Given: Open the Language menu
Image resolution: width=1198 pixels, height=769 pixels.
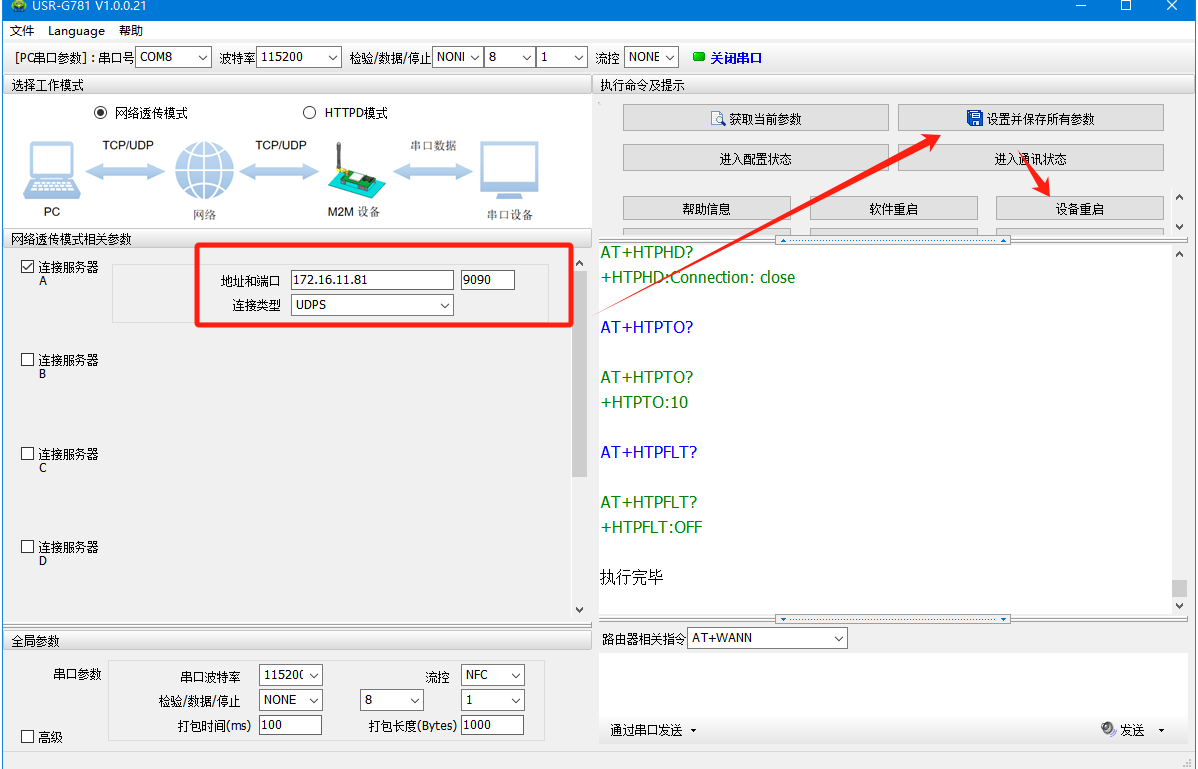Looking at the screenshot, I should [x=76, y=31].
